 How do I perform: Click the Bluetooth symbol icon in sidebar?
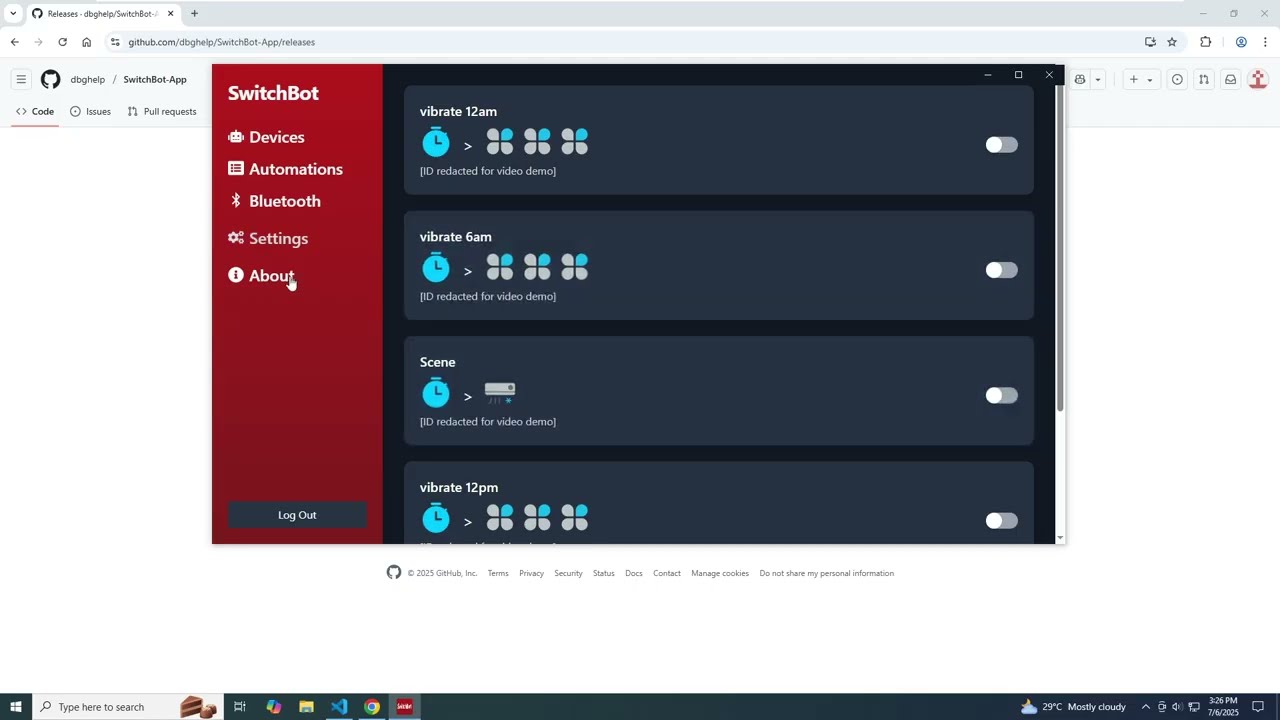pyautogui.click(x=236, y=201)
